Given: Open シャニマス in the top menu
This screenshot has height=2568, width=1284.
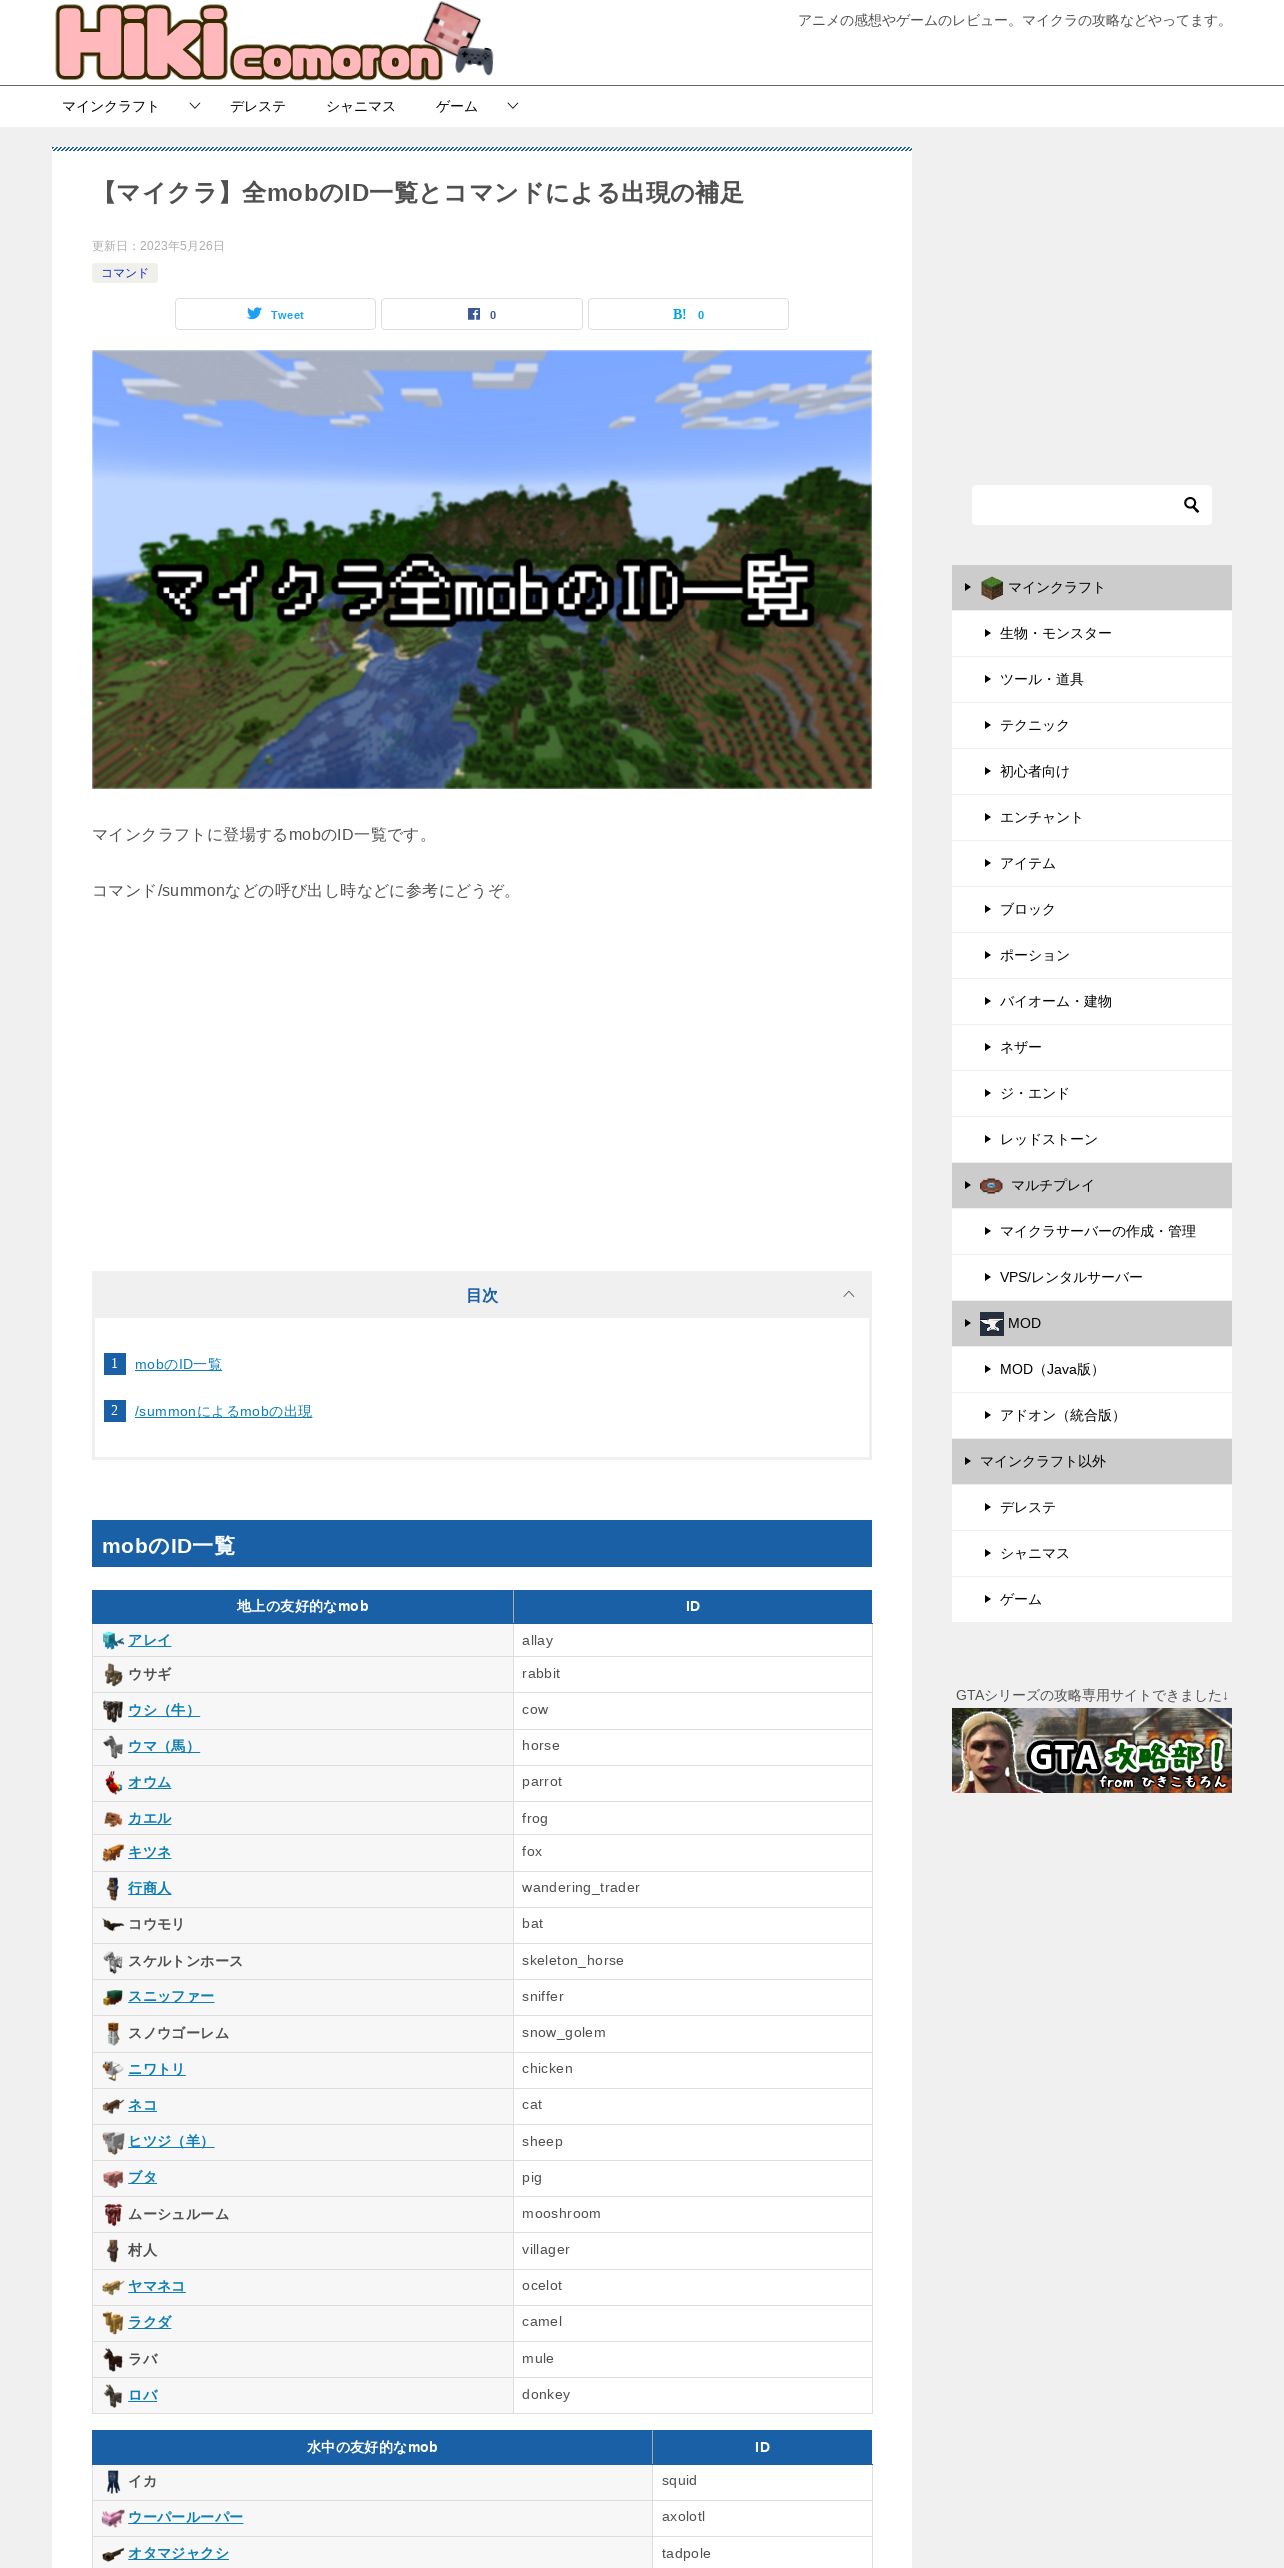Looking at the screenshot, I should click(361, 106).
